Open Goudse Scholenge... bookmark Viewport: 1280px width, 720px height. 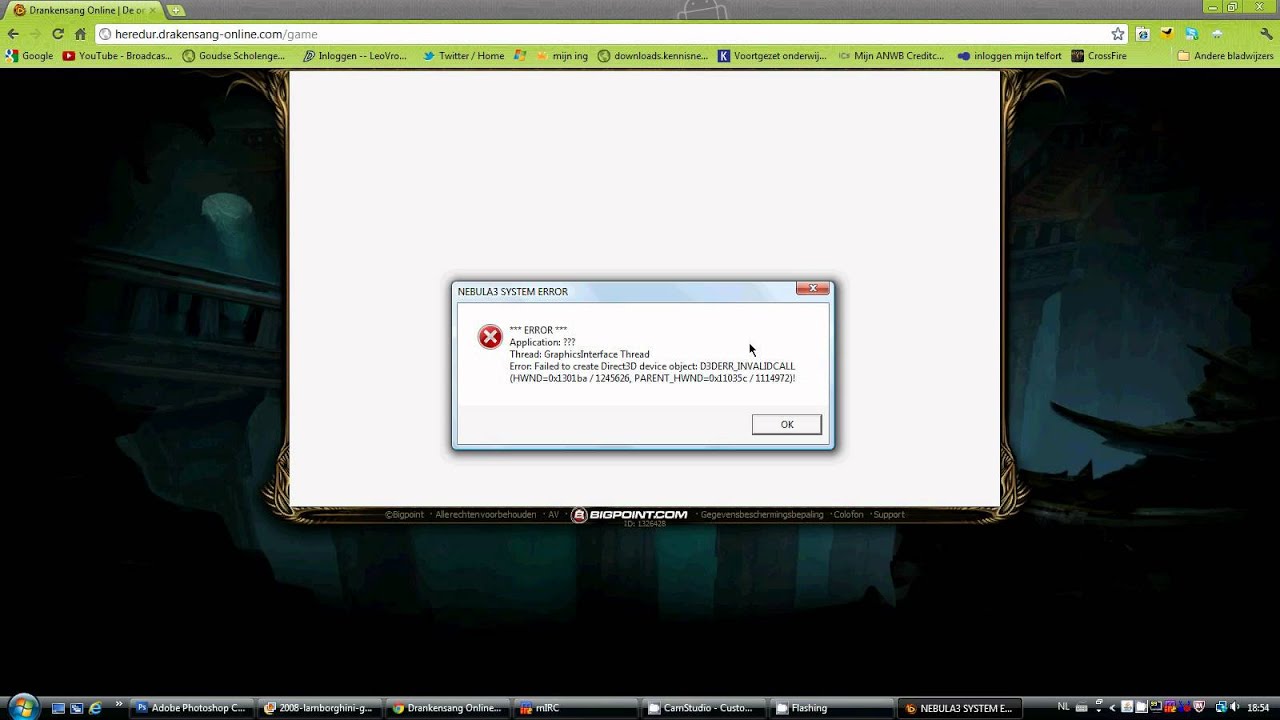click(233, 56)
